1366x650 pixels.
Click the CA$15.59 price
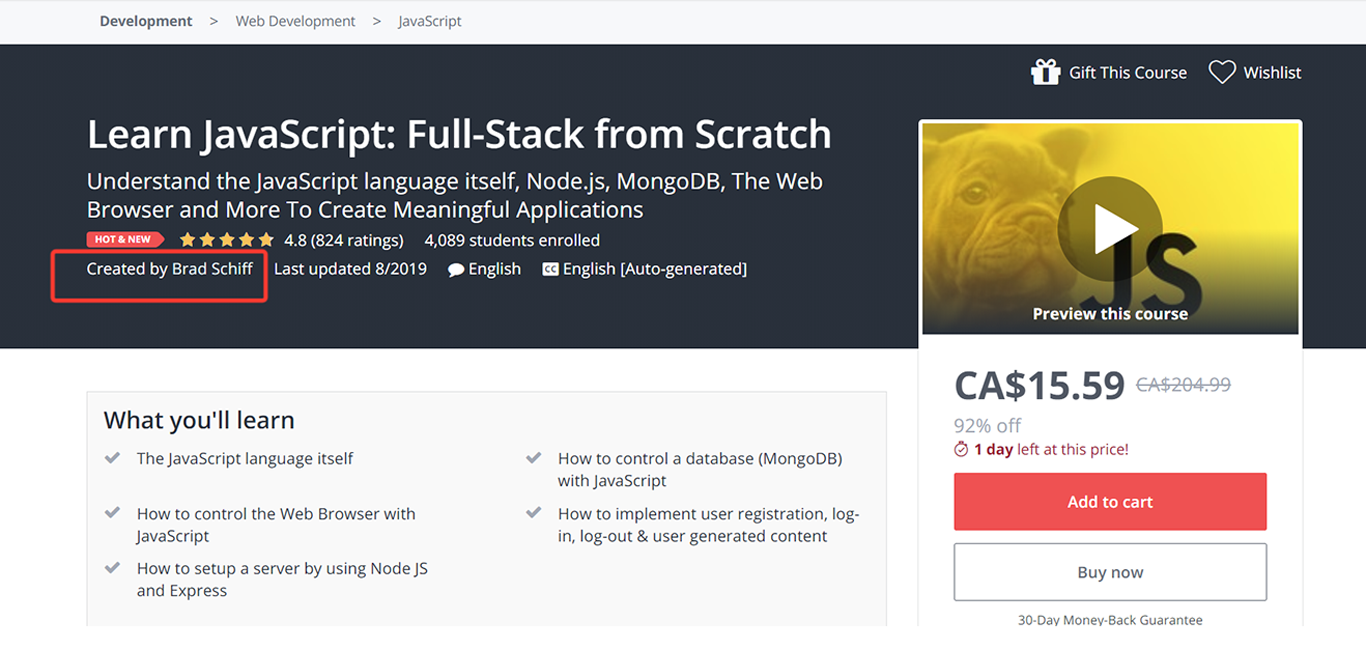(x=1040, y=386)
